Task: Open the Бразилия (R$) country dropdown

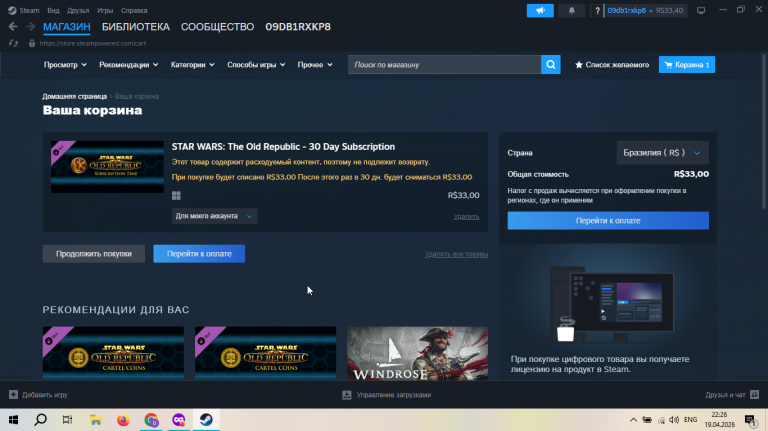Action: tap(662, 153)
